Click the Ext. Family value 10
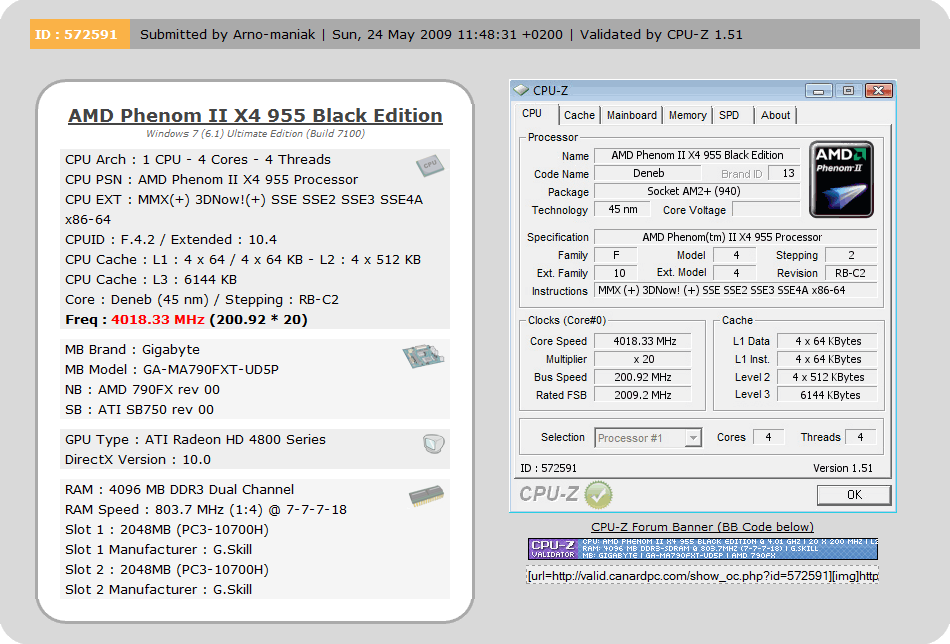 [x=616, y=273]
